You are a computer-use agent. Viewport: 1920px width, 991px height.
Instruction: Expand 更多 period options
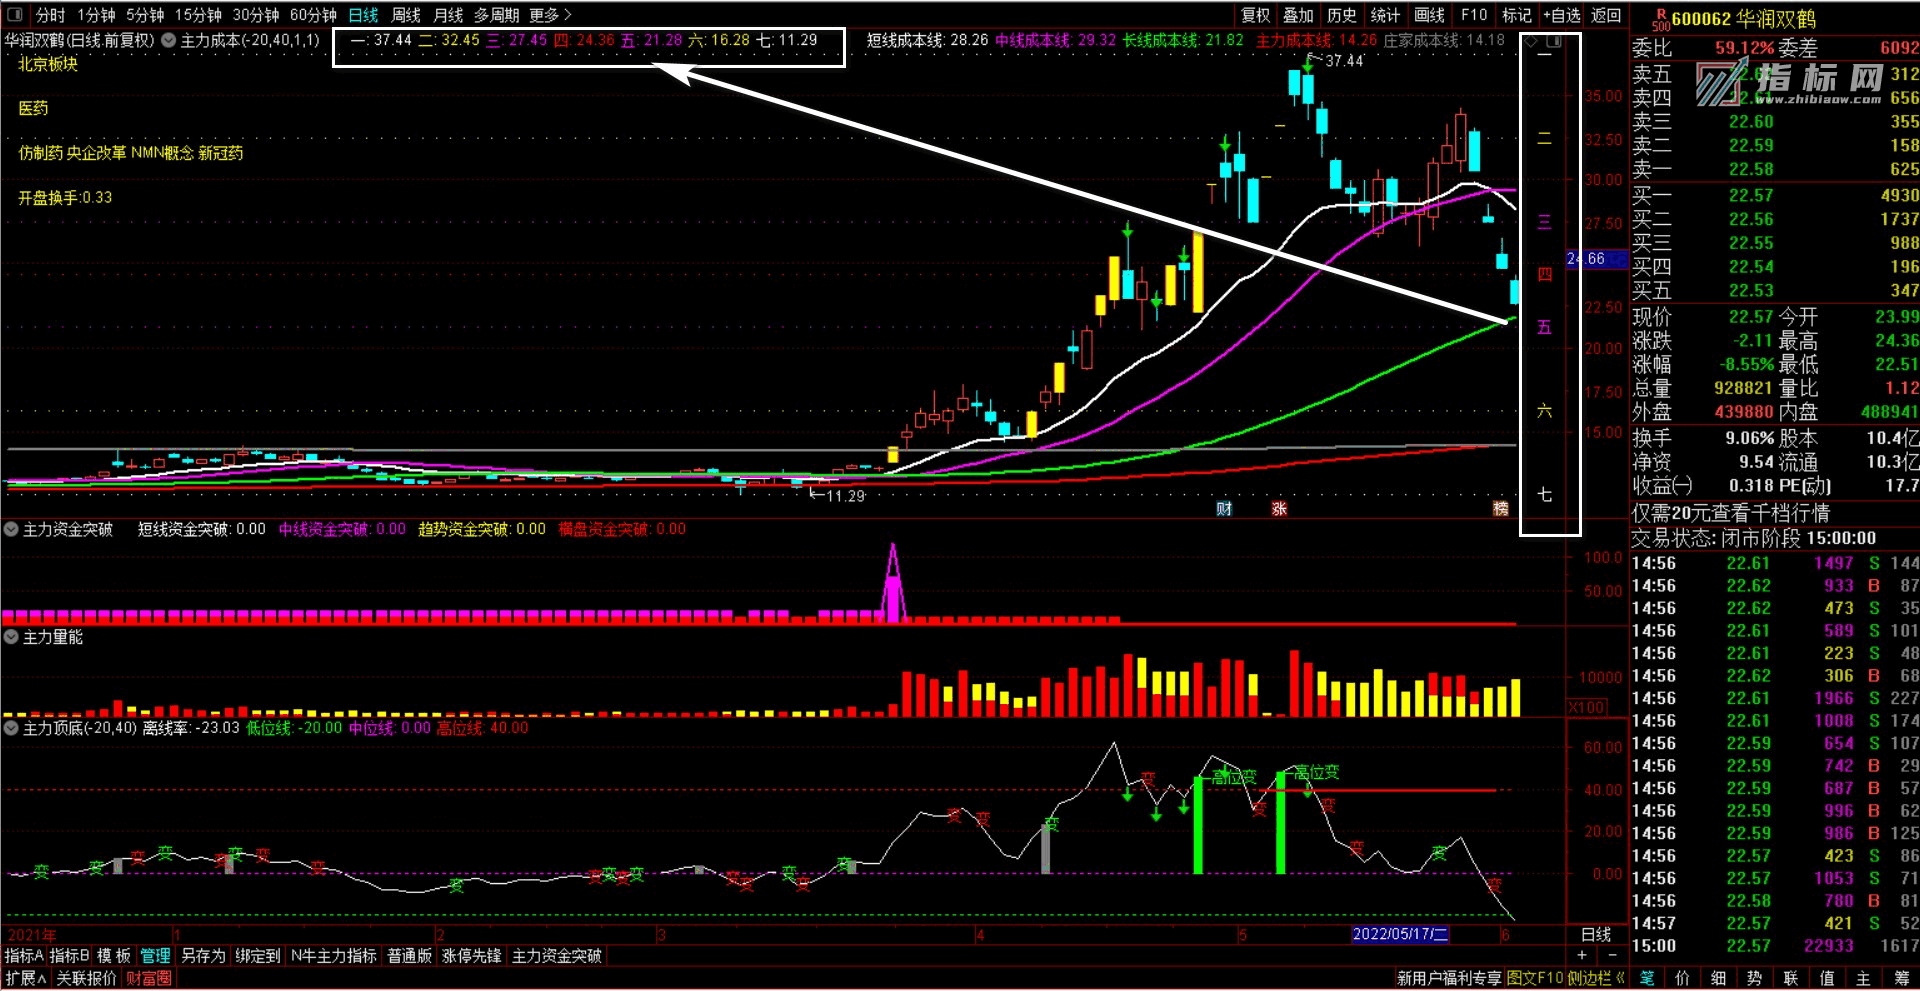pyautogui.click(x=550, y=15)
